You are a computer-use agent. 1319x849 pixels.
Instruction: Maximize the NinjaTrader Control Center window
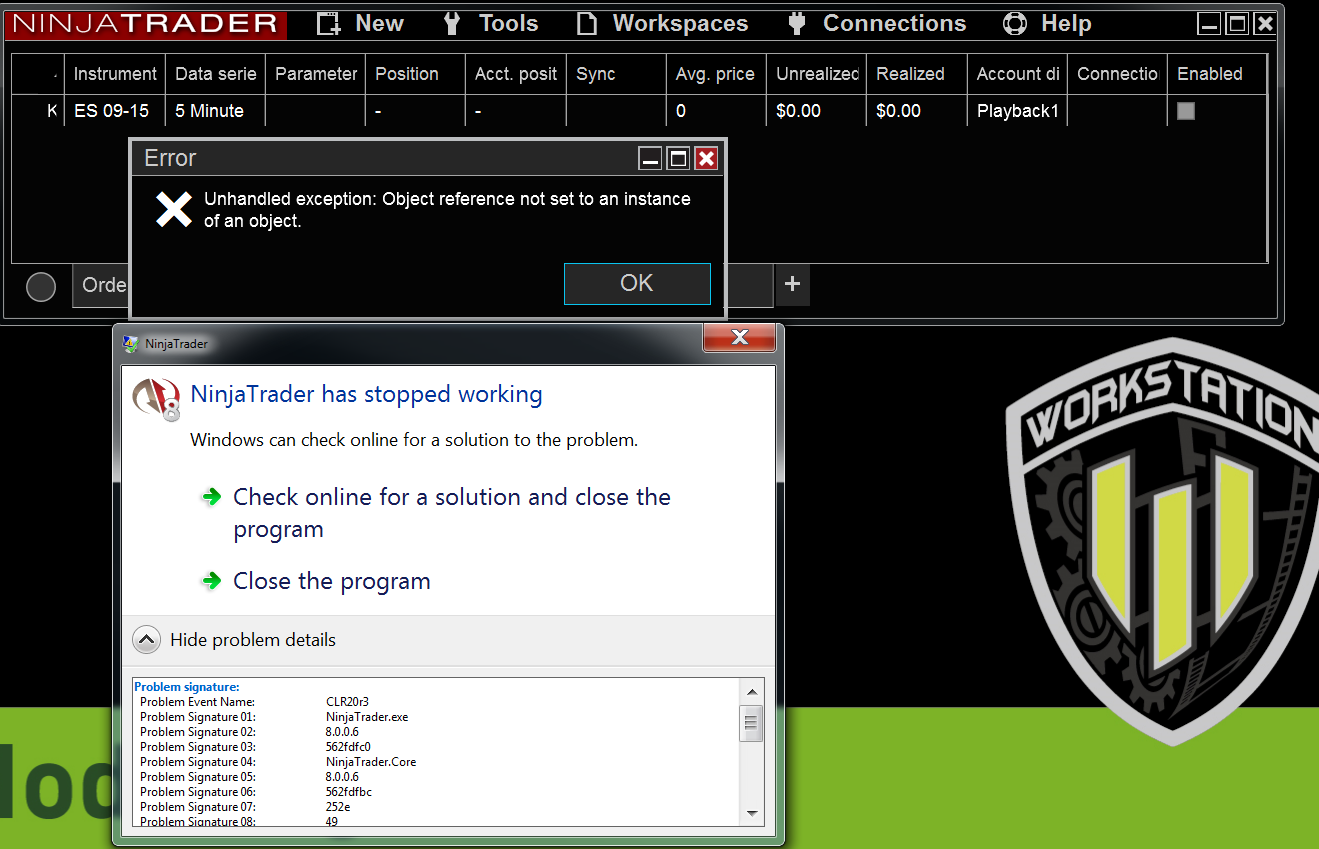tap(1237, 25)
